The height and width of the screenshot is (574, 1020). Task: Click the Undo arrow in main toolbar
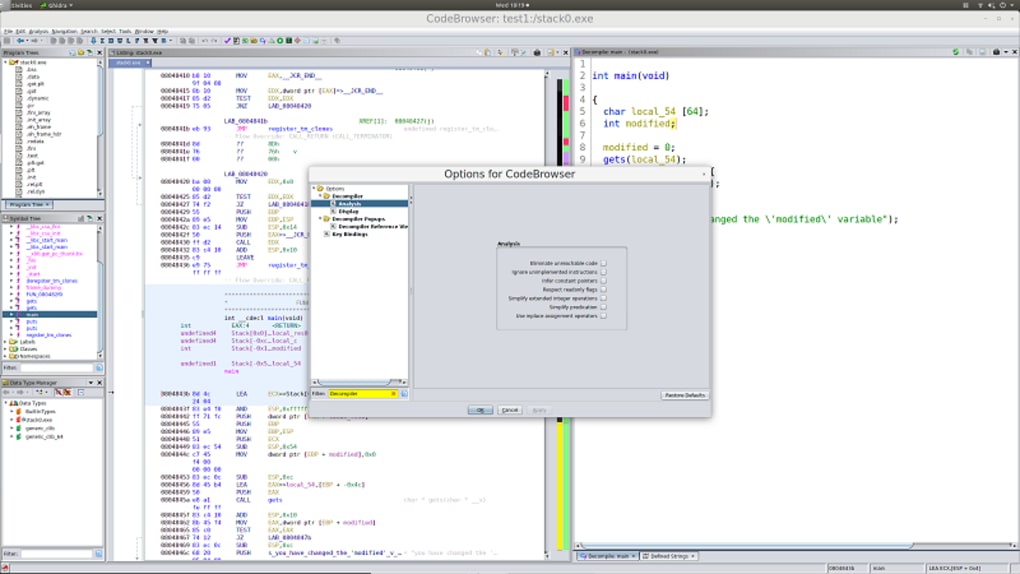(204, 41)
